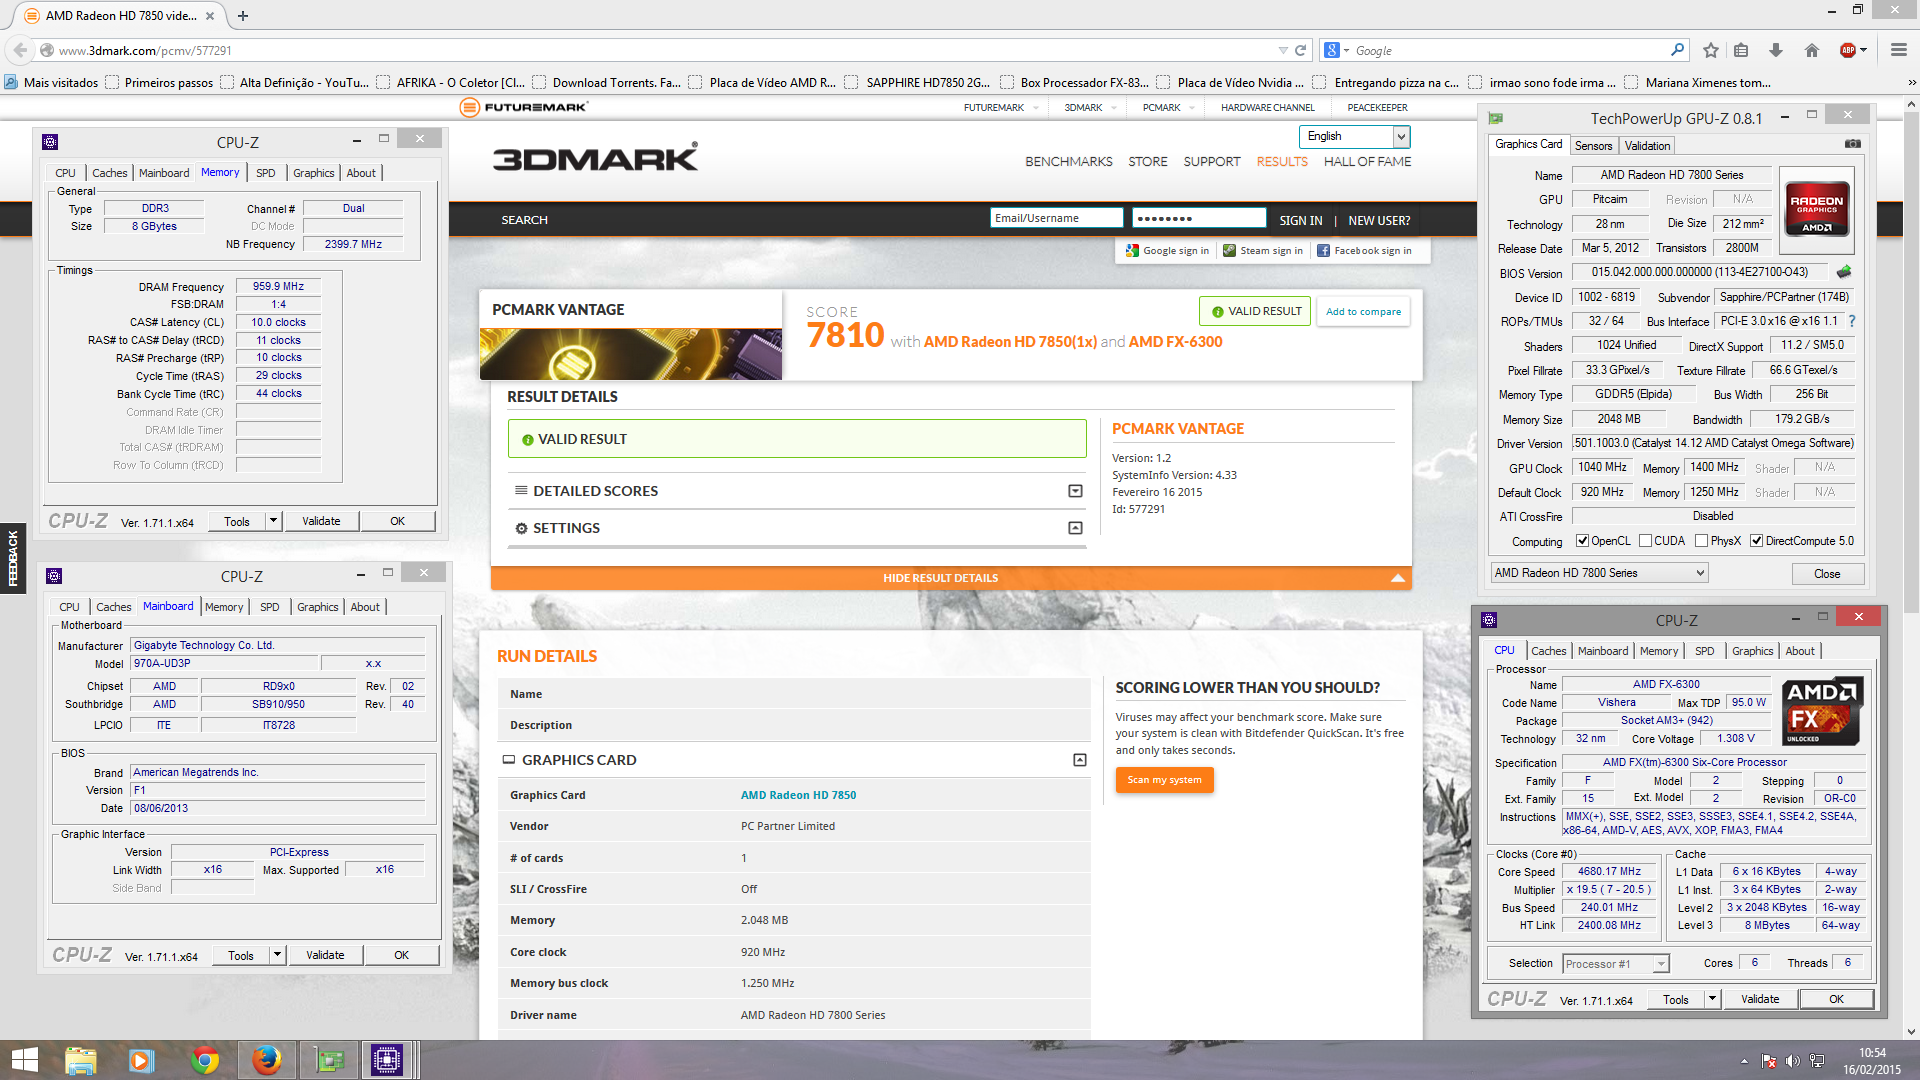Open GPU-Z taskbar icon
Image resolution: width=1920 pixels, height=1080 pixels.
pos(329,1060)
